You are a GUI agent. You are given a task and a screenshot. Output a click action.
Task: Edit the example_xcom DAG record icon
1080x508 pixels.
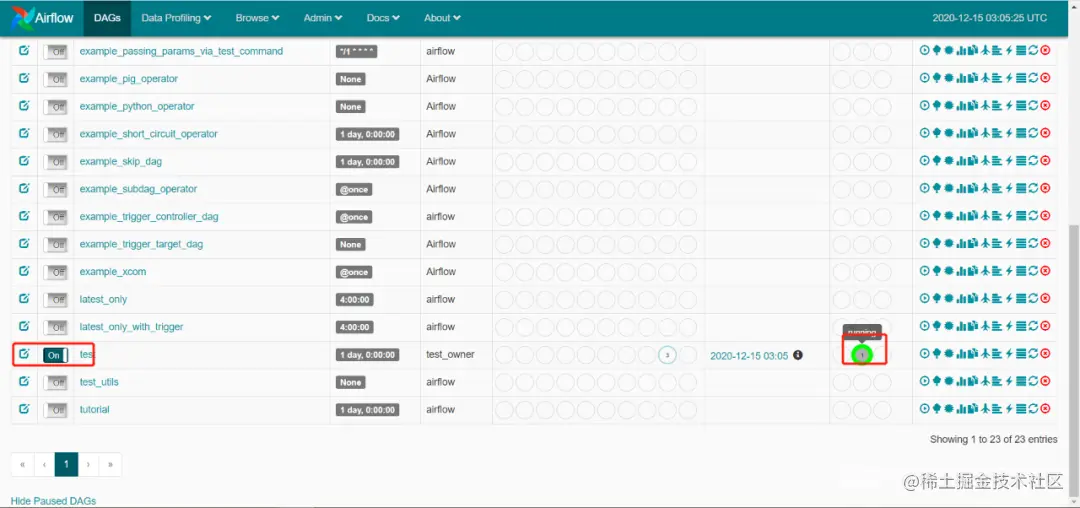tap(24, 271)
